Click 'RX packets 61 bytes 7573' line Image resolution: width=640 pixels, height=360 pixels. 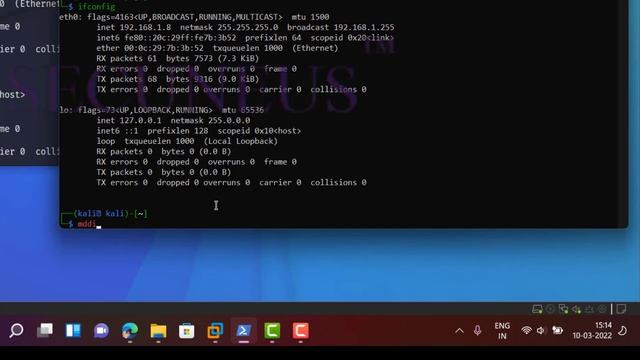coord(178,58)
